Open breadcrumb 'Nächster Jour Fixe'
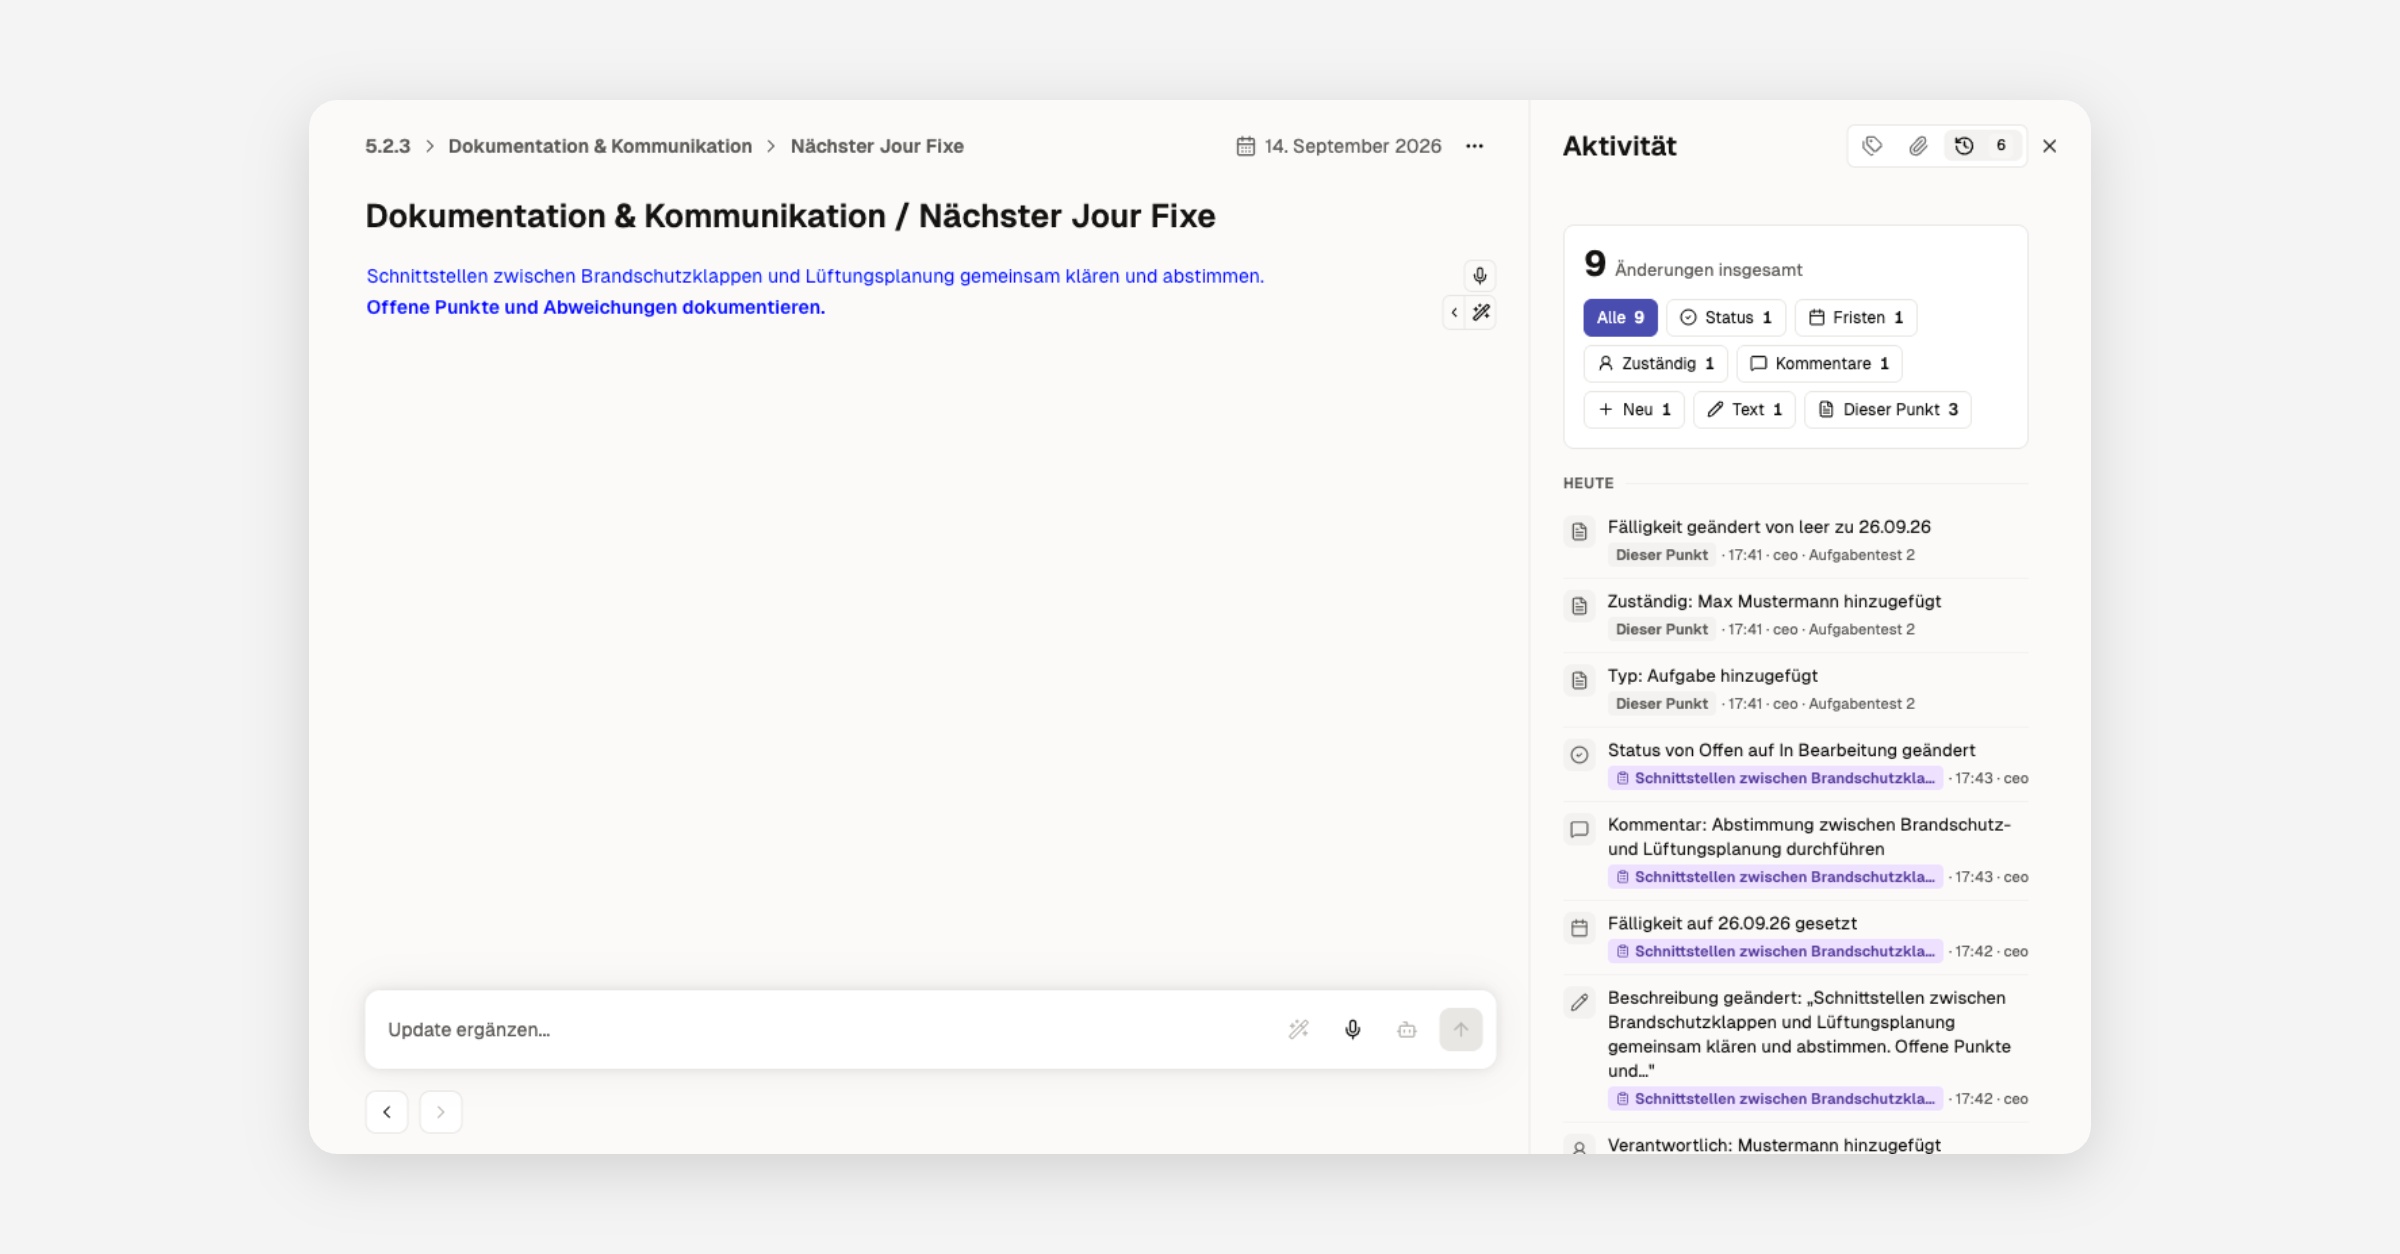2400x1254 pixels. (877, 146)
